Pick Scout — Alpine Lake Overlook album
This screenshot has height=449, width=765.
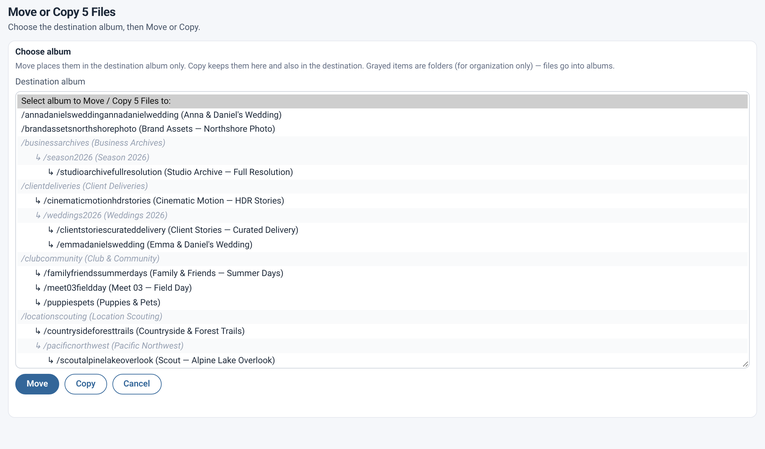point(382,360)
